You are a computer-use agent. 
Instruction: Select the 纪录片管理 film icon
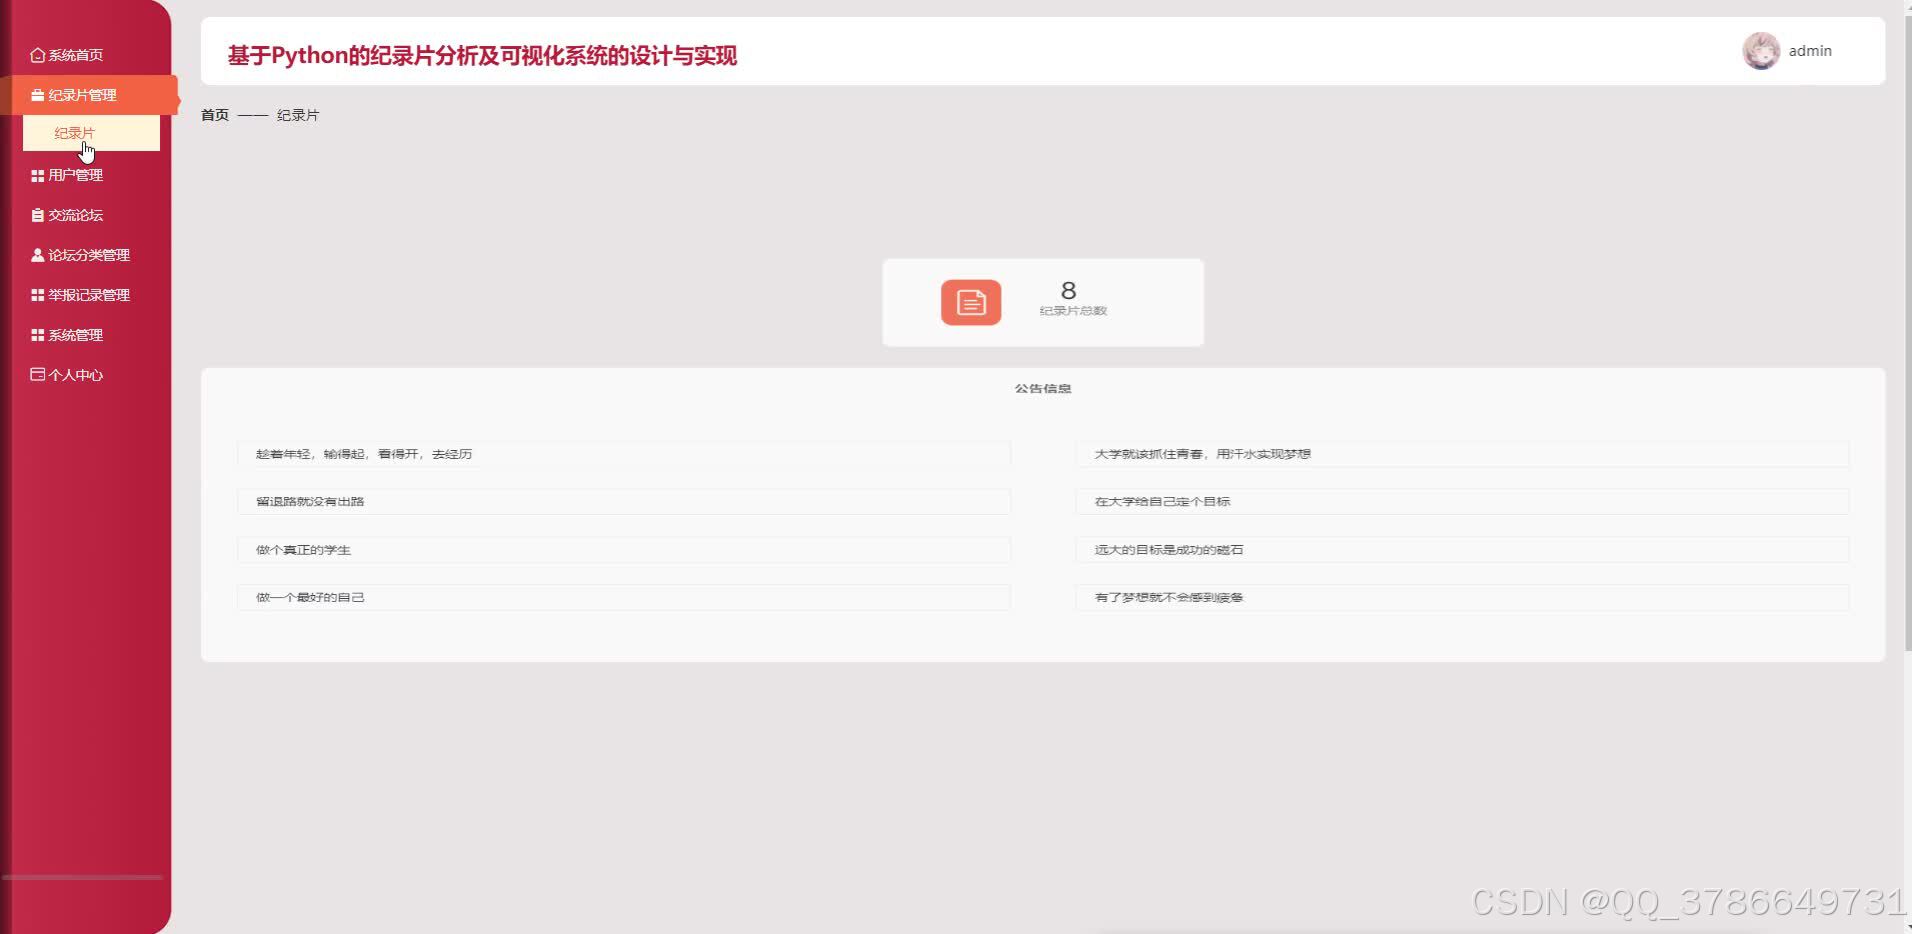click(37, 95)
